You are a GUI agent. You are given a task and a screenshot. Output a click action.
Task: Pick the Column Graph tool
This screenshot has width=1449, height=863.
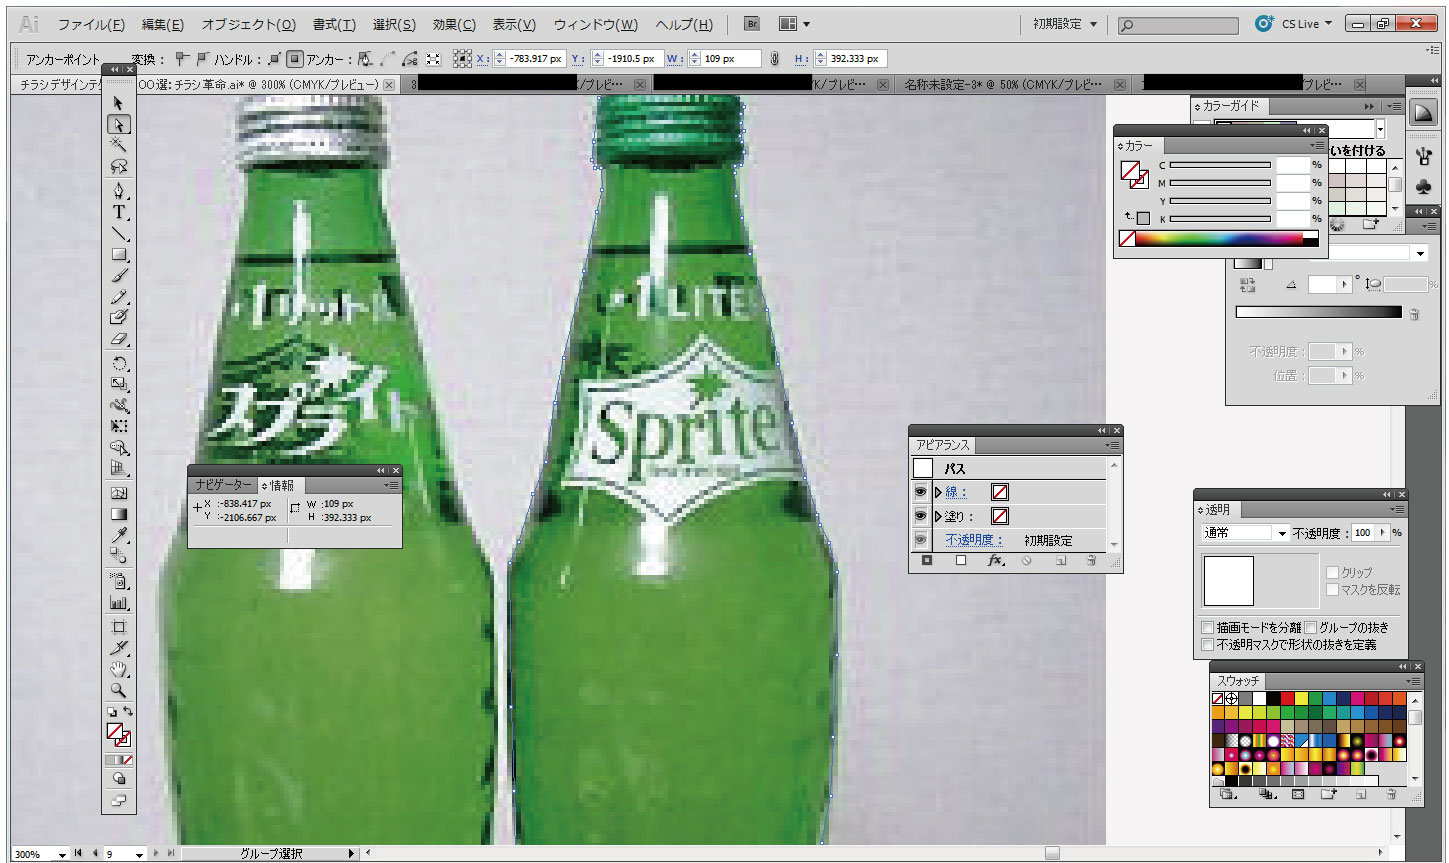[119, 602]
